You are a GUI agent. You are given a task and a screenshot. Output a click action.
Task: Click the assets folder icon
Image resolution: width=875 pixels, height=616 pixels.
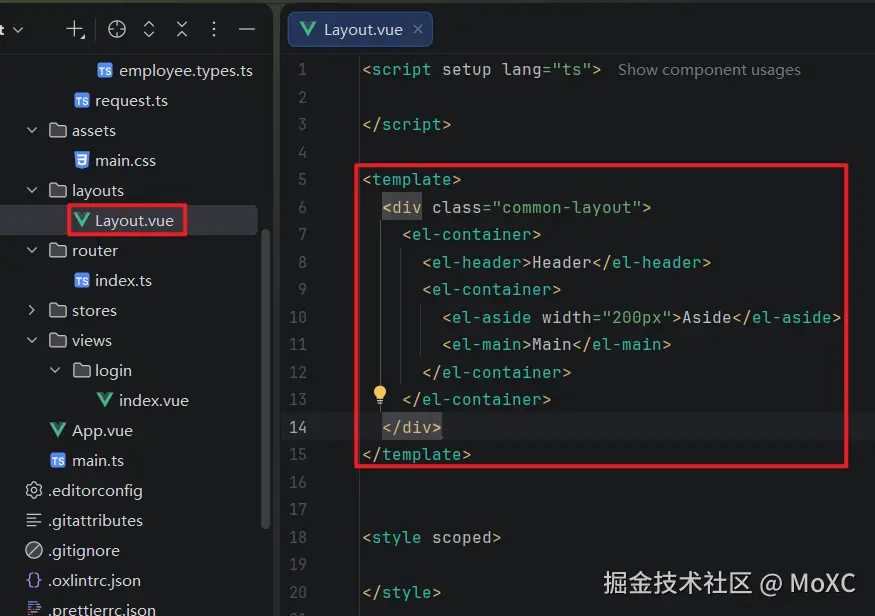click(x=57, y=130)
